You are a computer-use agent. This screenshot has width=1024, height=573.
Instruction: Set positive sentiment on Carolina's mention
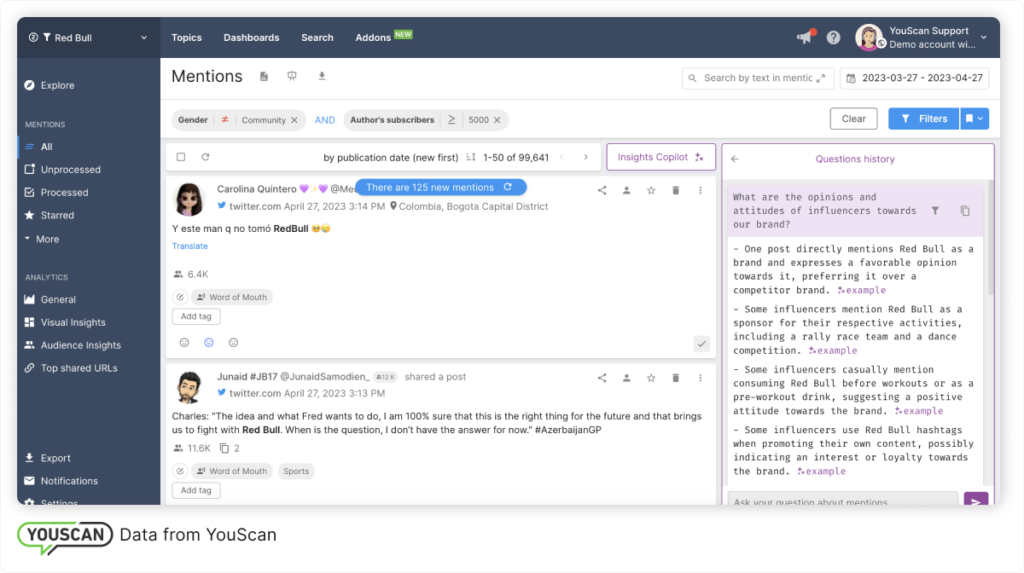184,342
